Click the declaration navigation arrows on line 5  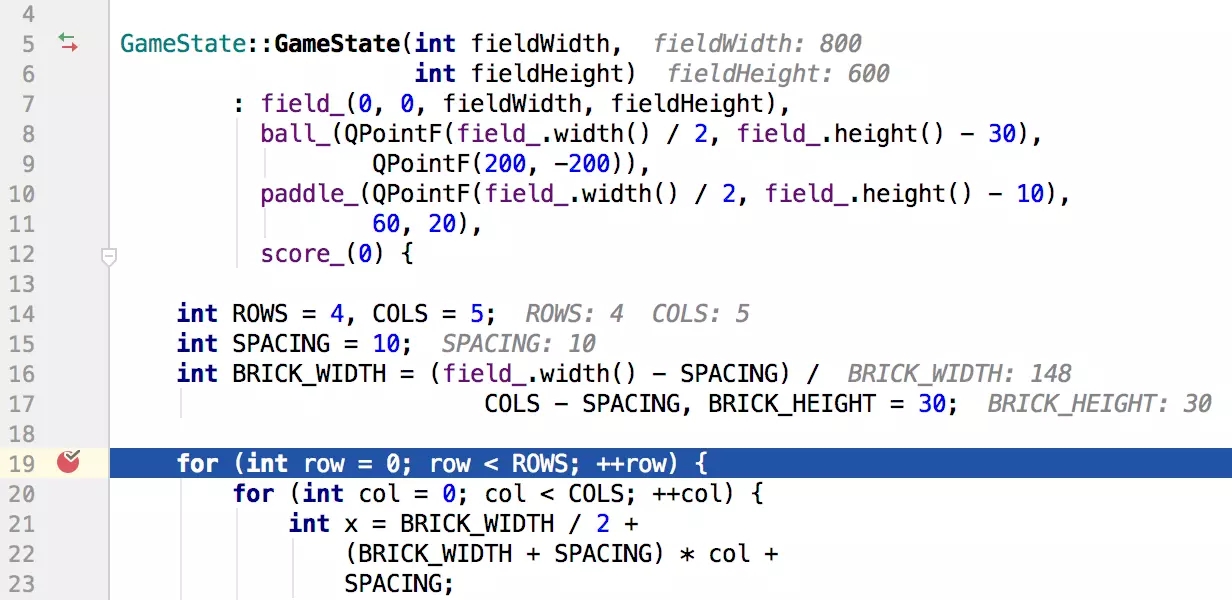(x=68, y=43)
